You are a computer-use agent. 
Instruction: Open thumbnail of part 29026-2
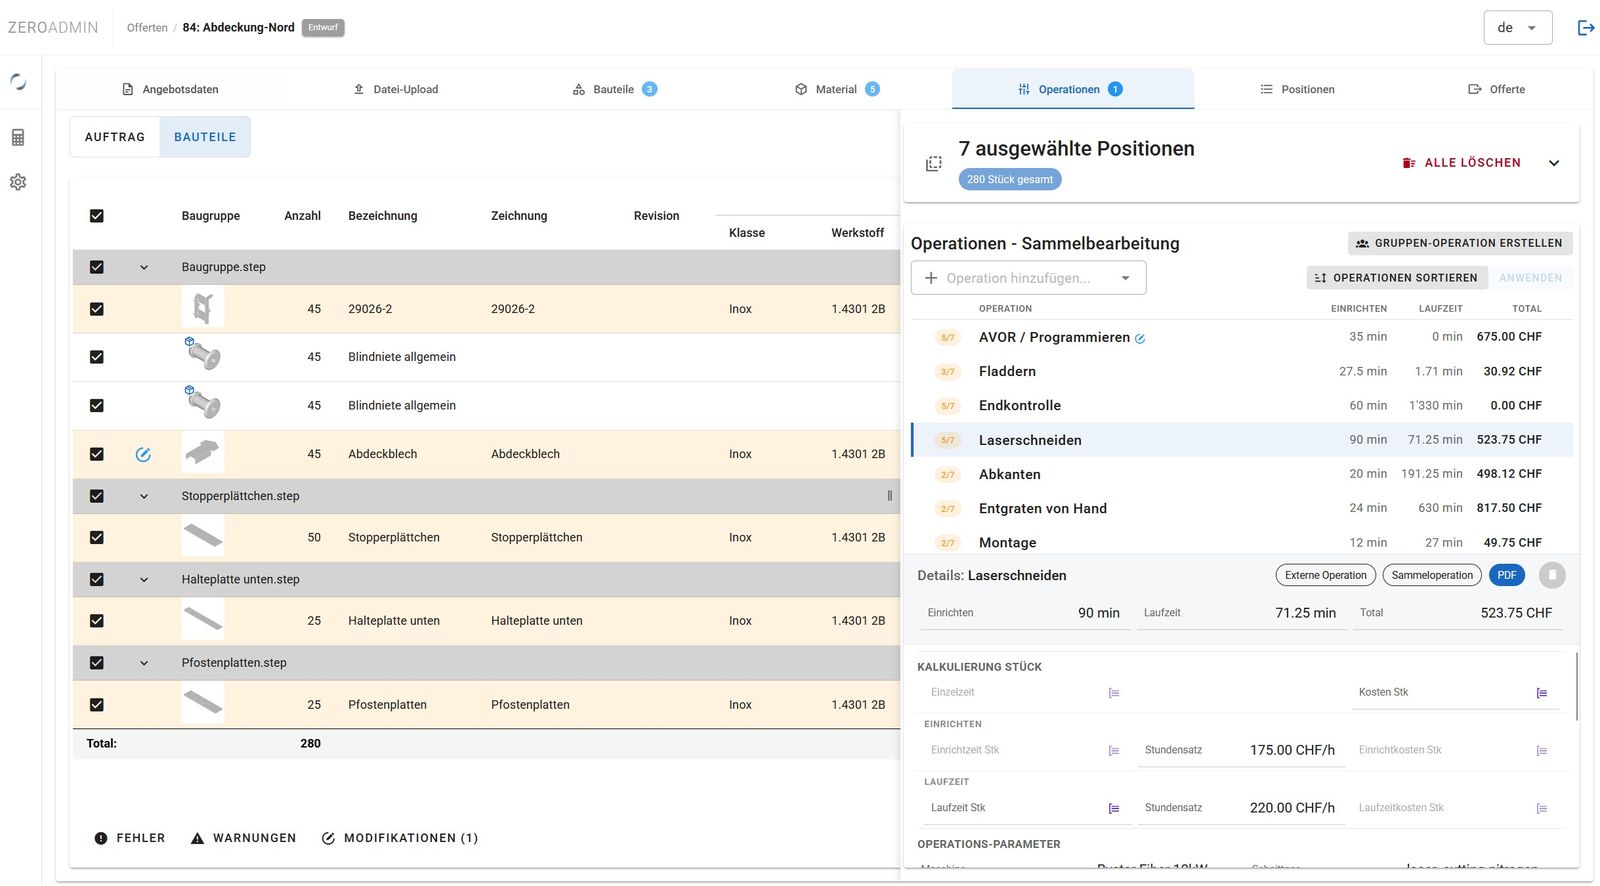[203, 309]
